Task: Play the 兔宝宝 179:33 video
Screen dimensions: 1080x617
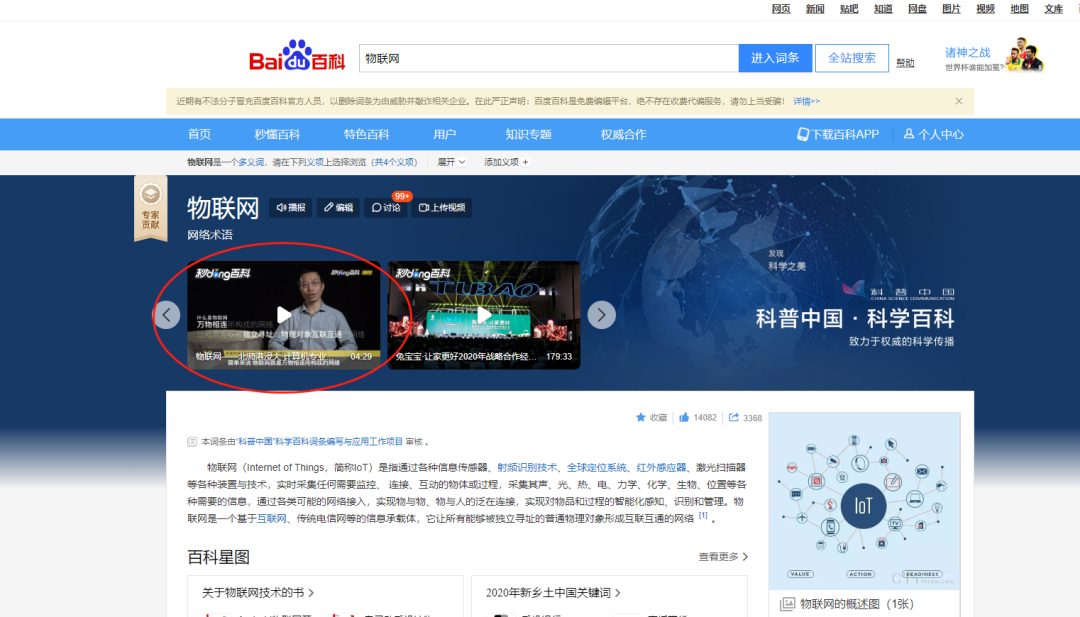Action: [484, 315]
